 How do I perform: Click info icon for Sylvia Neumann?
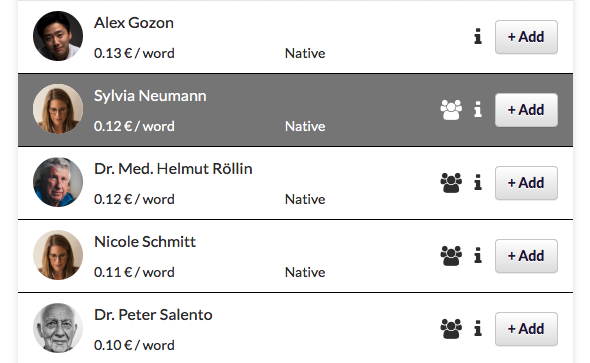(478, 110)
